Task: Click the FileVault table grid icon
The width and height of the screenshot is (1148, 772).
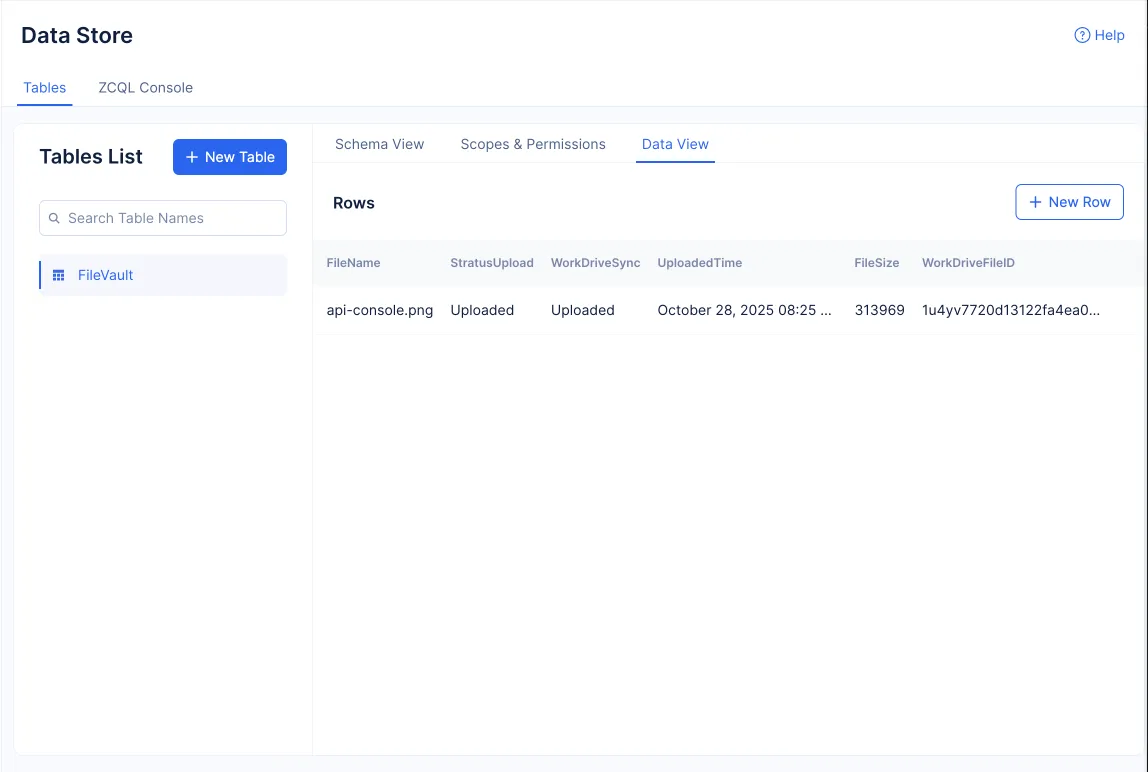Action: click(x=59, y=275)
